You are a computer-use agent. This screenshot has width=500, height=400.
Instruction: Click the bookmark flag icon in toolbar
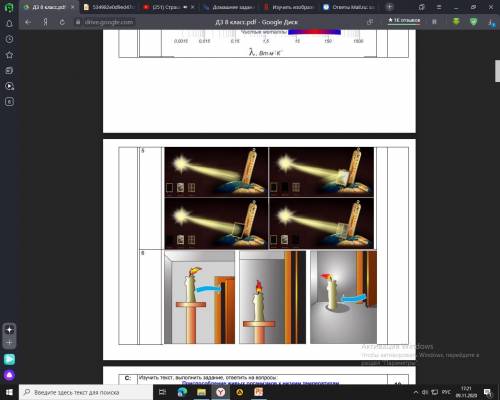[434, 22]
